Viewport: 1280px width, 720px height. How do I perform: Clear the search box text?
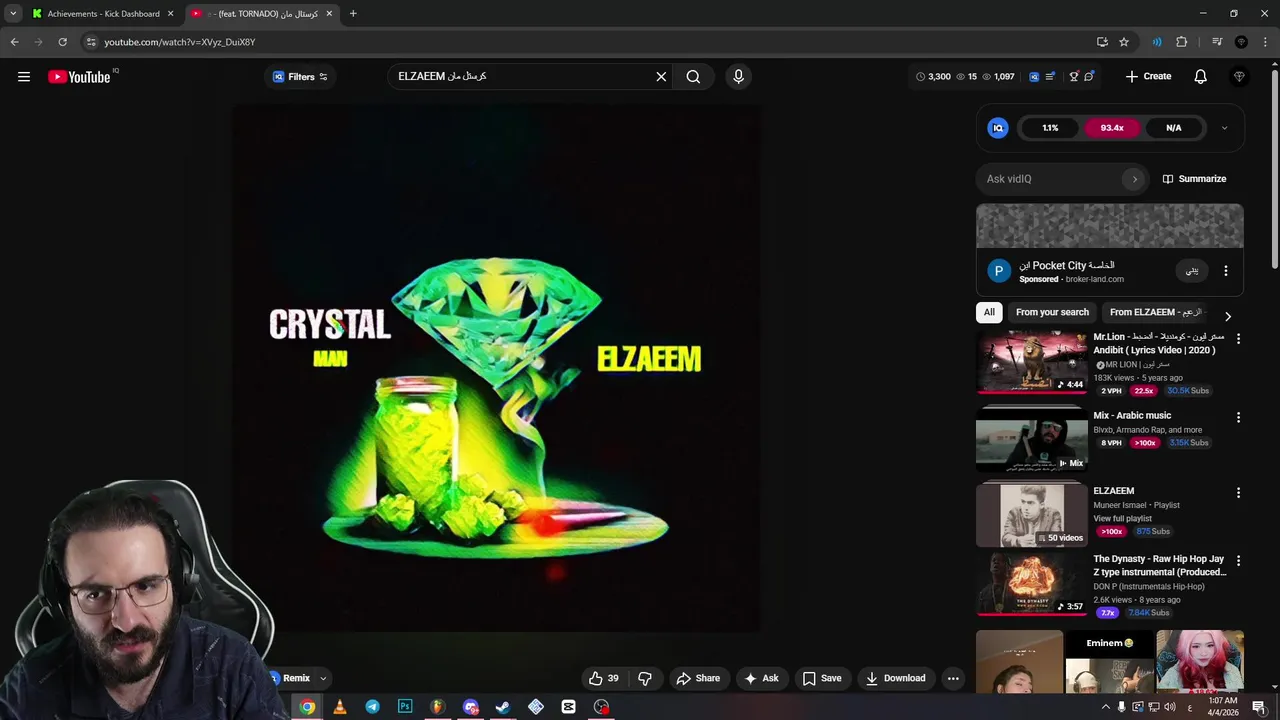point(661,77)
